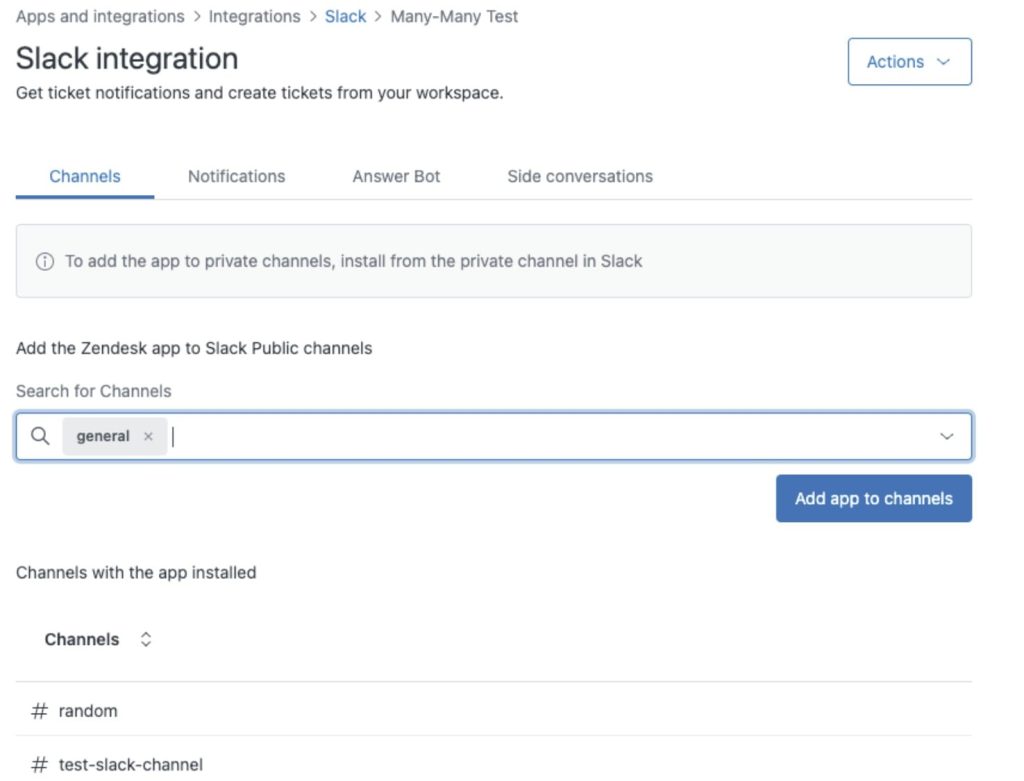The height and width of the screenshot is (781, 1024).
Task: Click the info icon in banner
Action: (x=44, y=261)
